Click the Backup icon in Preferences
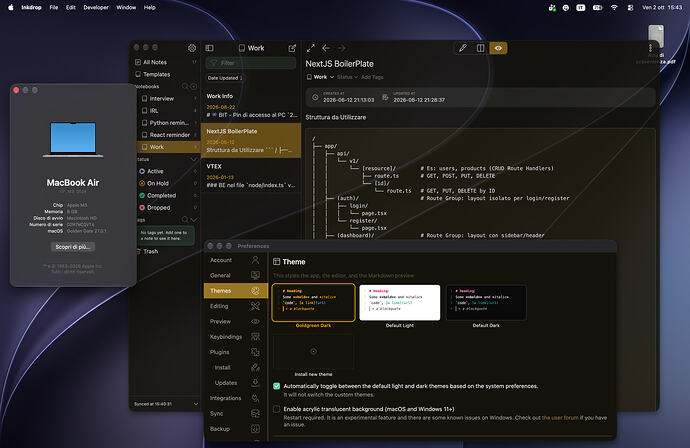 point(255,429)
